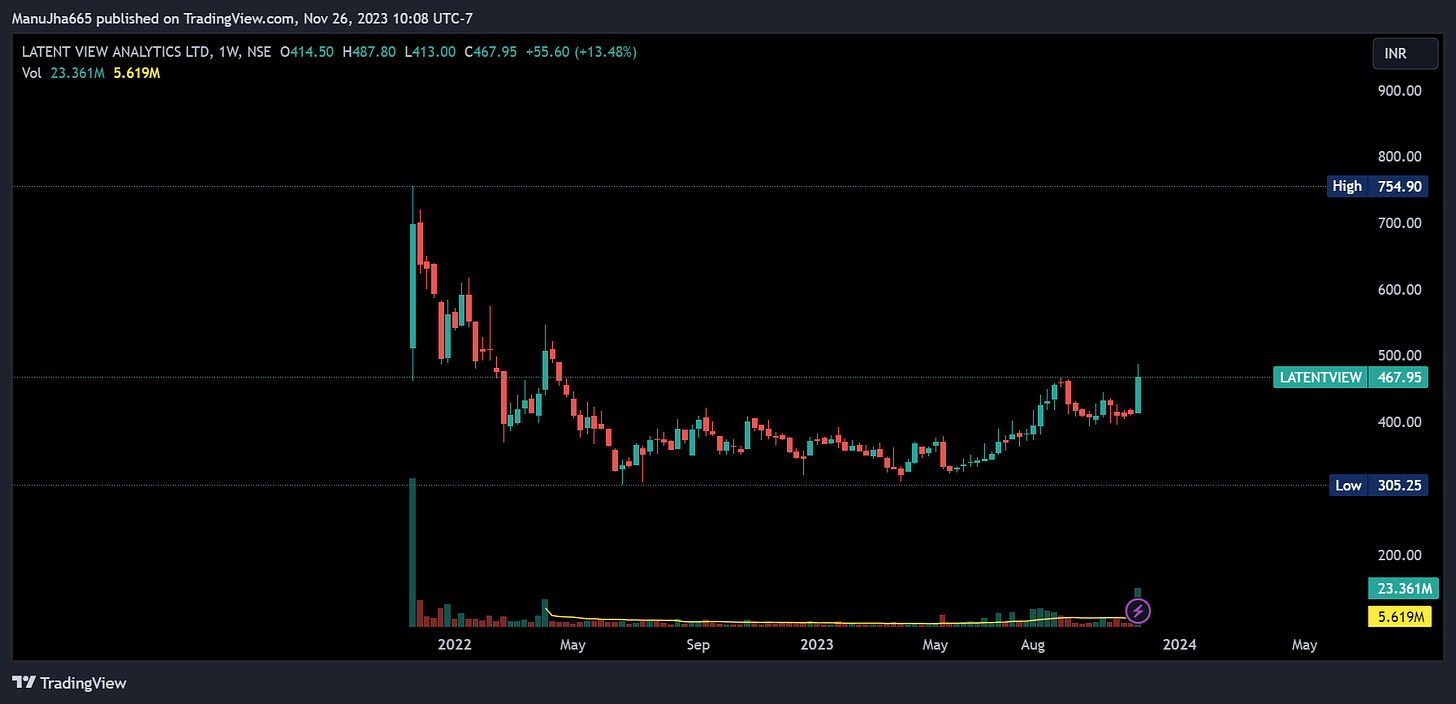Image resolution: width=1456 pixels, height=704 pixels.
Task: Click the TradingView logo at bottom left
Action: click(70, 683)
